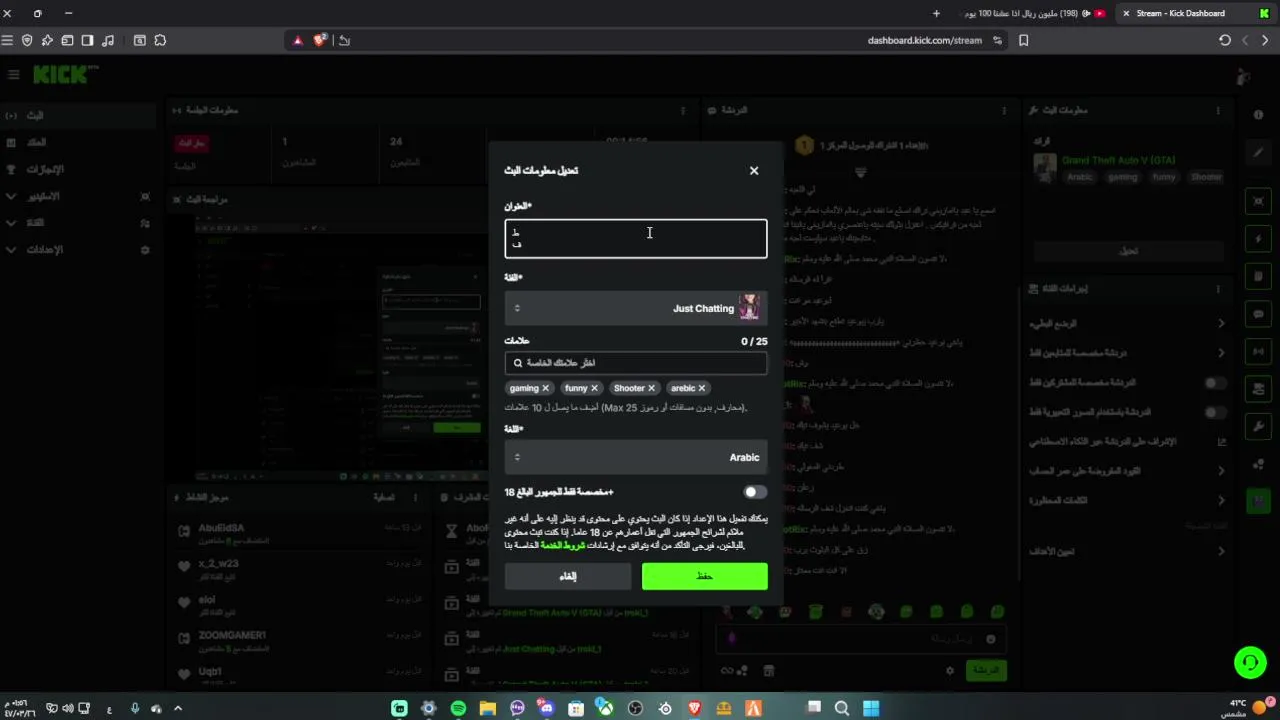Open the green terms of service link
Viewport: 1280px width, 720px height.
563,546
